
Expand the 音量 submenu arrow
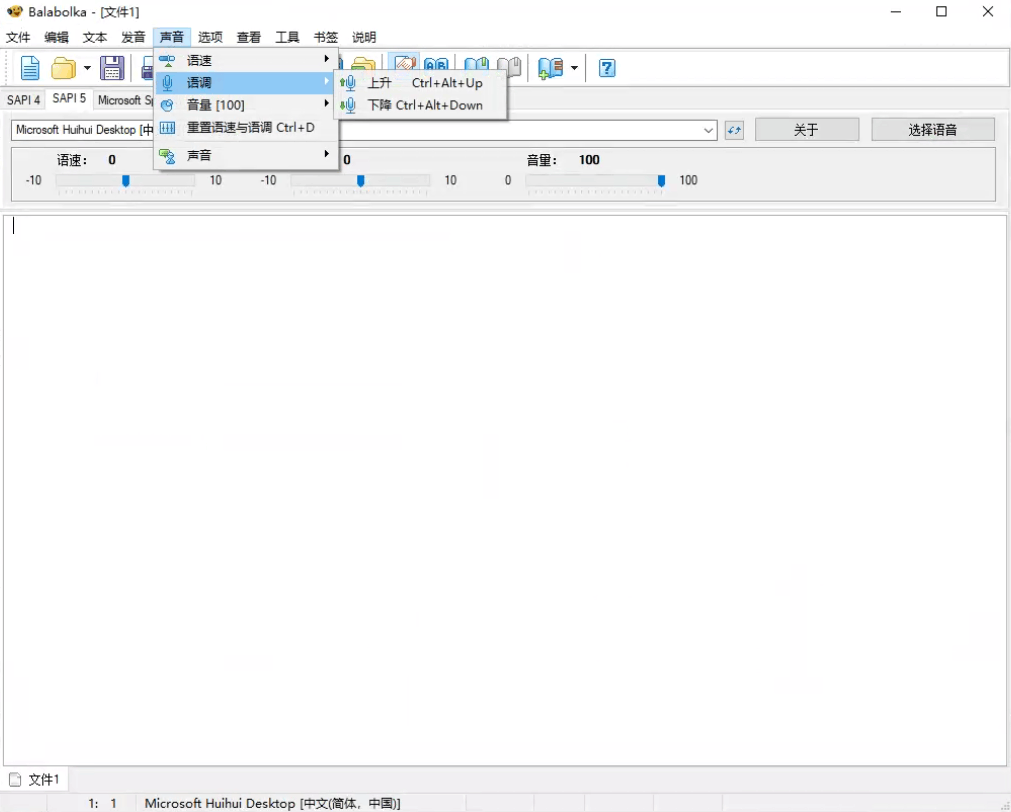pos(327,103)
